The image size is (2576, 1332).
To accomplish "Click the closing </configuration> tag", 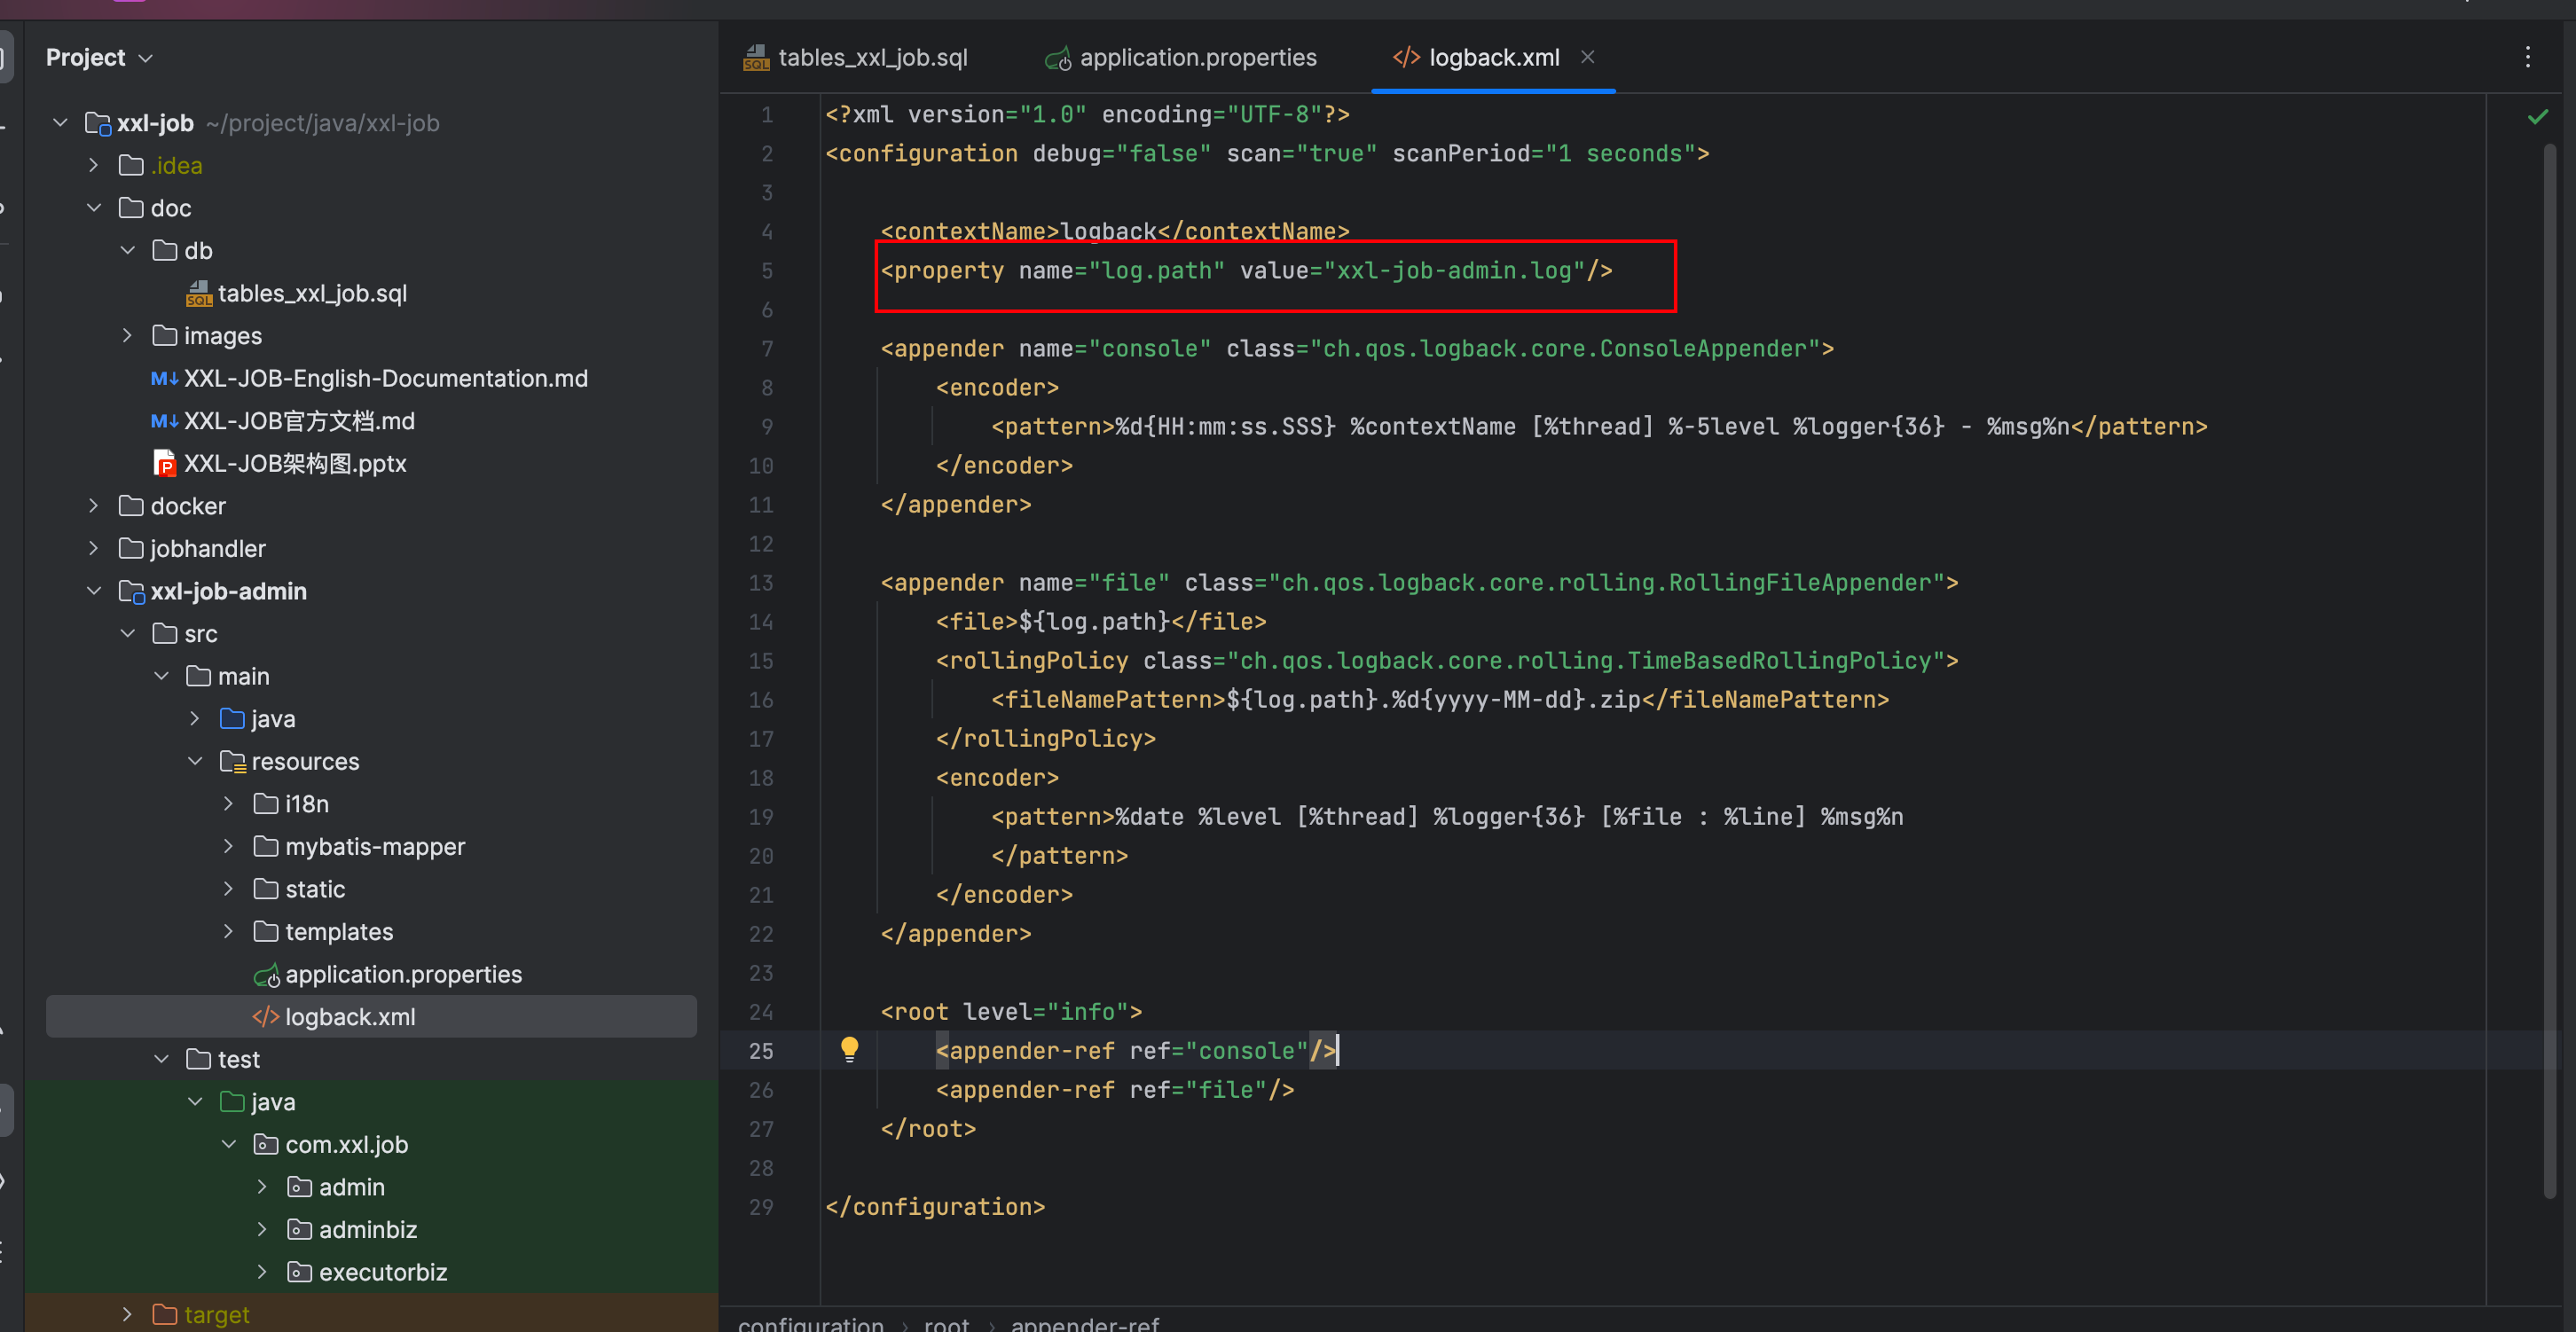I will tap(934, 1207).
